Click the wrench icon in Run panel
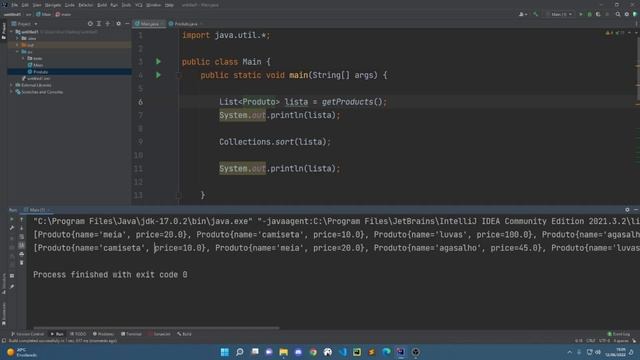Viewport: 640px width, 360px height. (12, 228)
